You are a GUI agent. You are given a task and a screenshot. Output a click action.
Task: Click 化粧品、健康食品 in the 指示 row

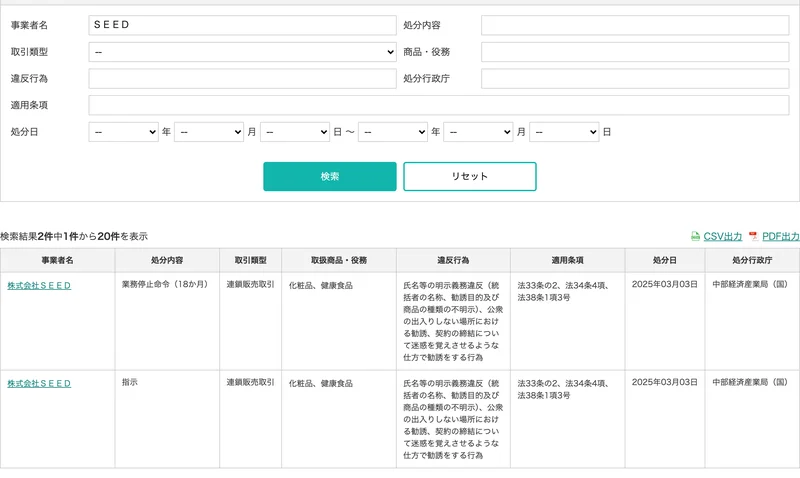320,383
